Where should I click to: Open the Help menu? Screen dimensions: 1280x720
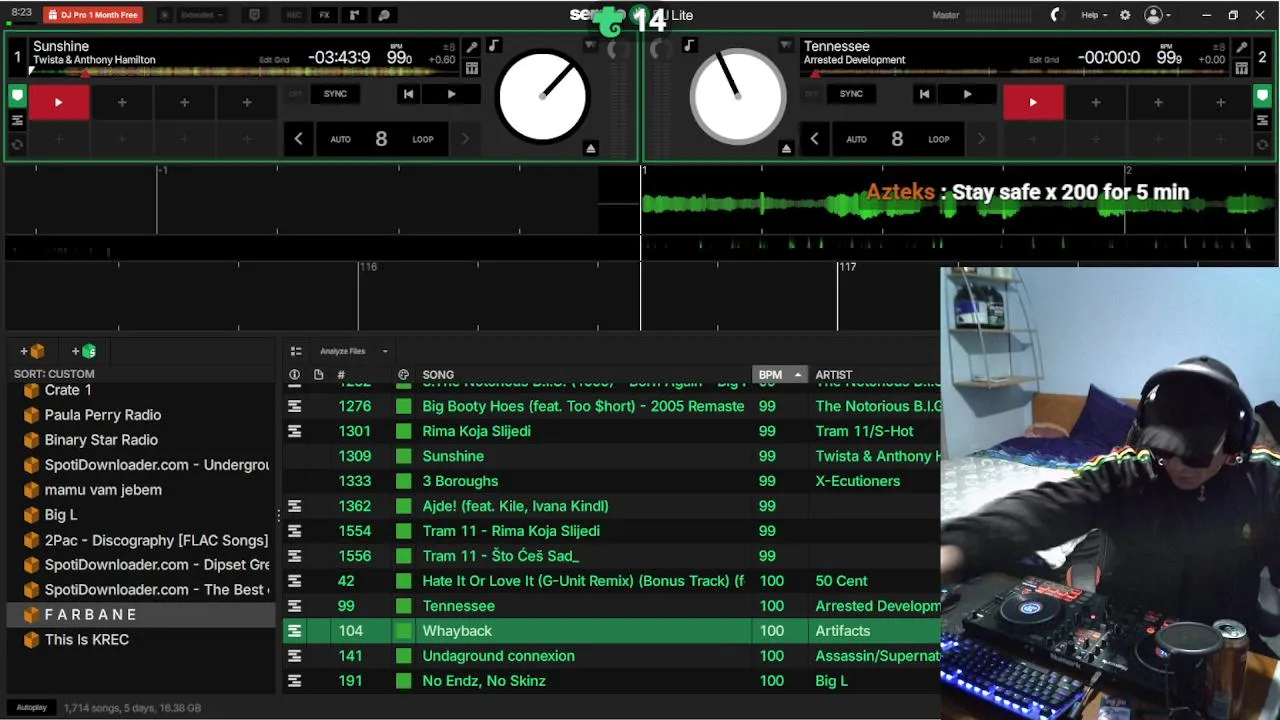(1094, 15)
